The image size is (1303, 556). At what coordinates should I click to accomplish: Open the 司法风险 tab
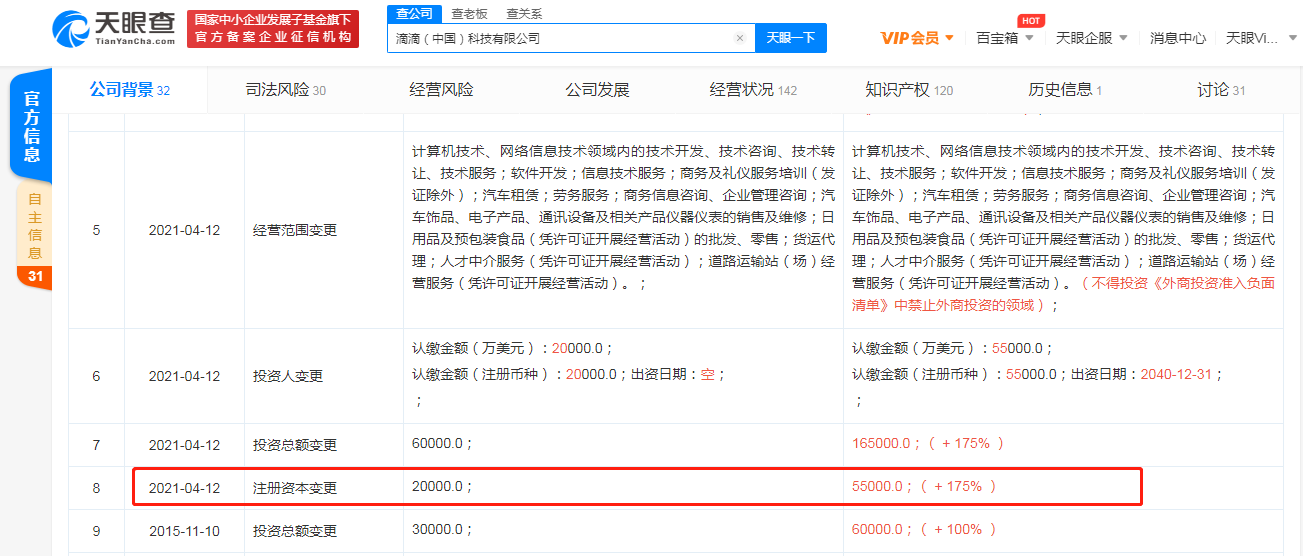coord(285,90)
